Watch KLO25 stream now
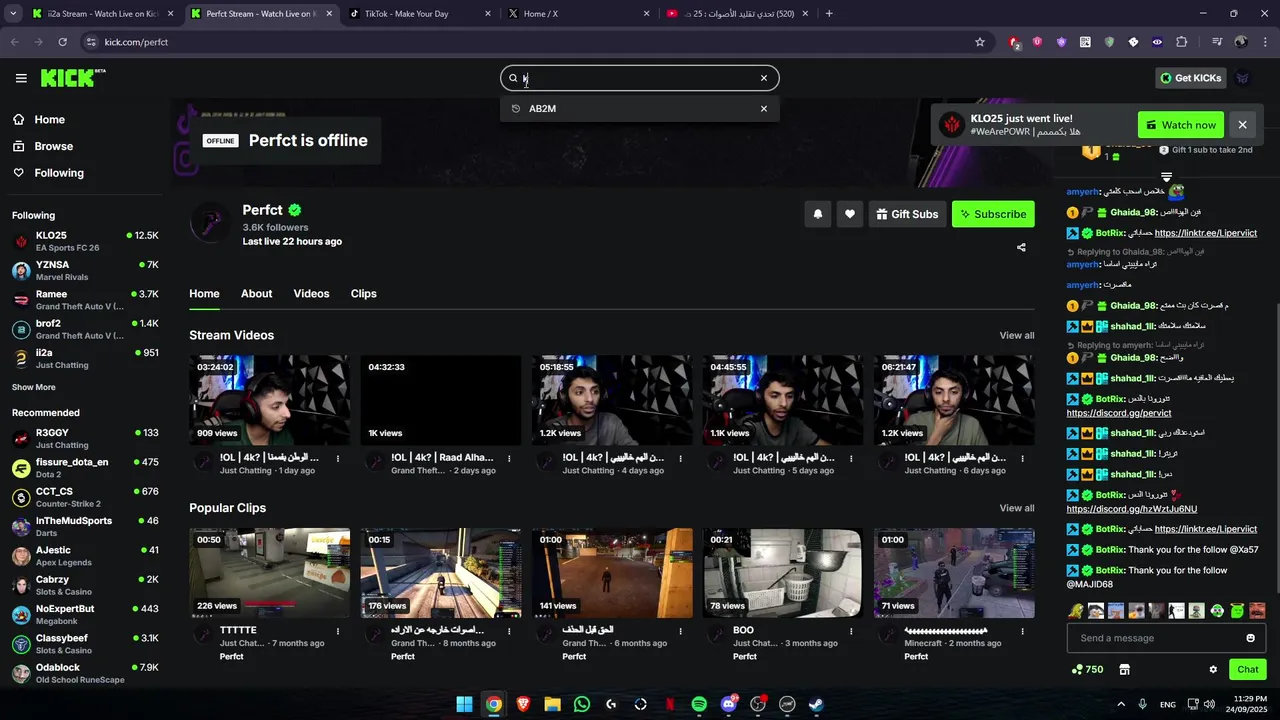This screenshot has width=1280, height=720. pos(1181,125)
